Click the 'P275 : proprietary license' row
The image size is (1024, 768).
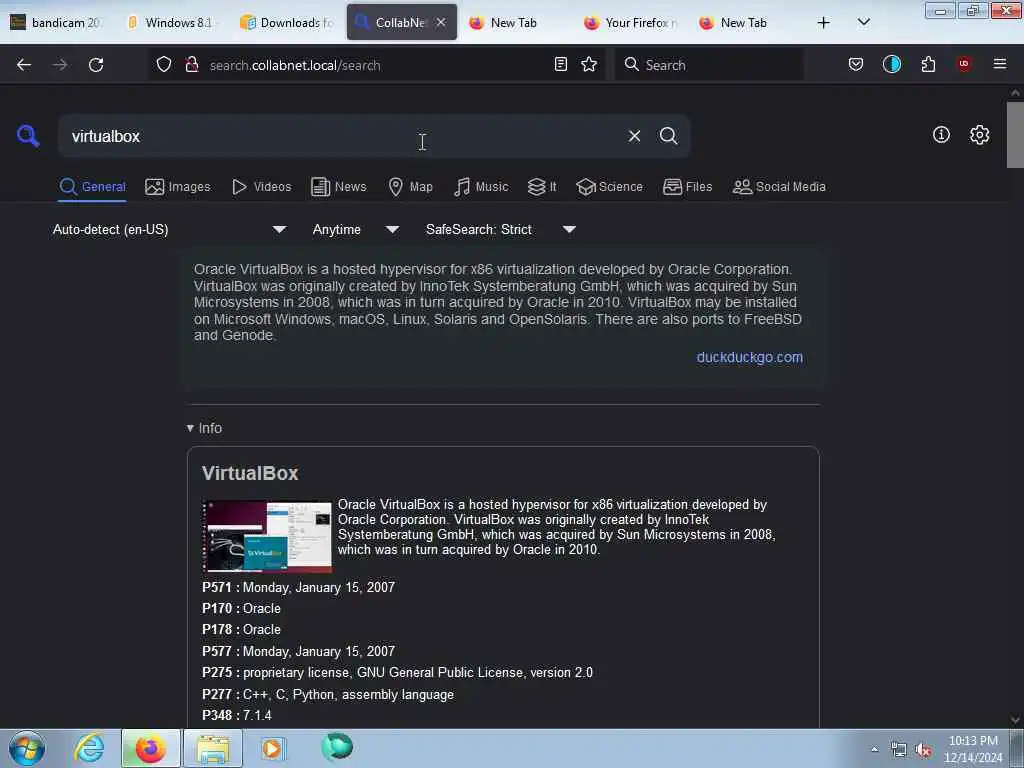(x=397, y=673)
